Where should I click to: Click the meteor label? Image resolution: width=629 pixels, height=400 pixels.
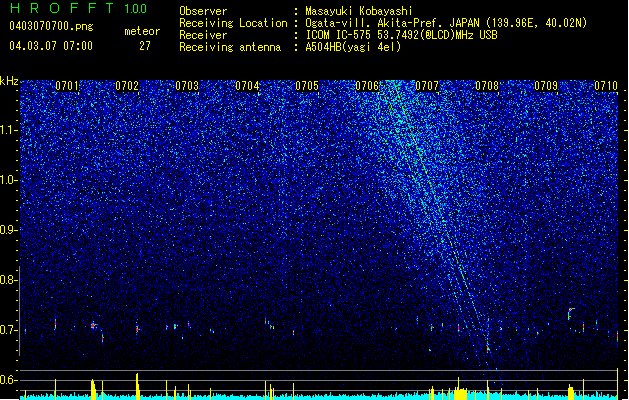click(x=142, y=31)
